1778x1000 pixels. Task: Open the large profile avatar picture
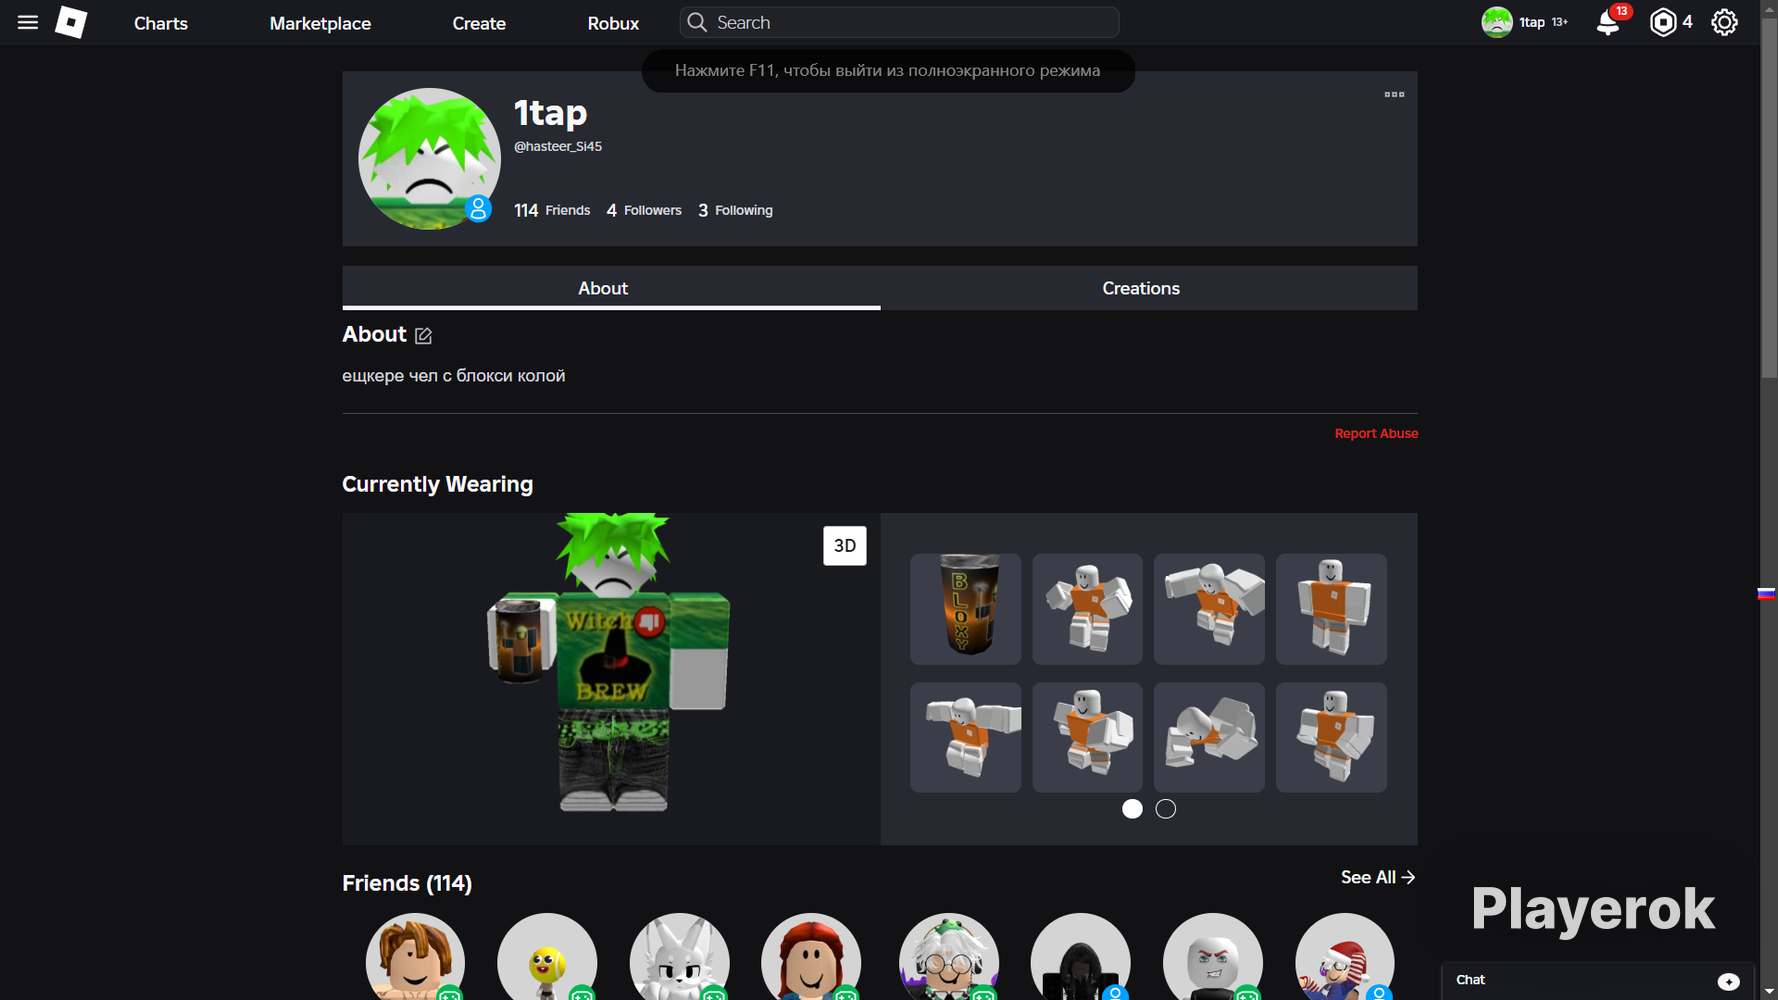tap(429, 159)
